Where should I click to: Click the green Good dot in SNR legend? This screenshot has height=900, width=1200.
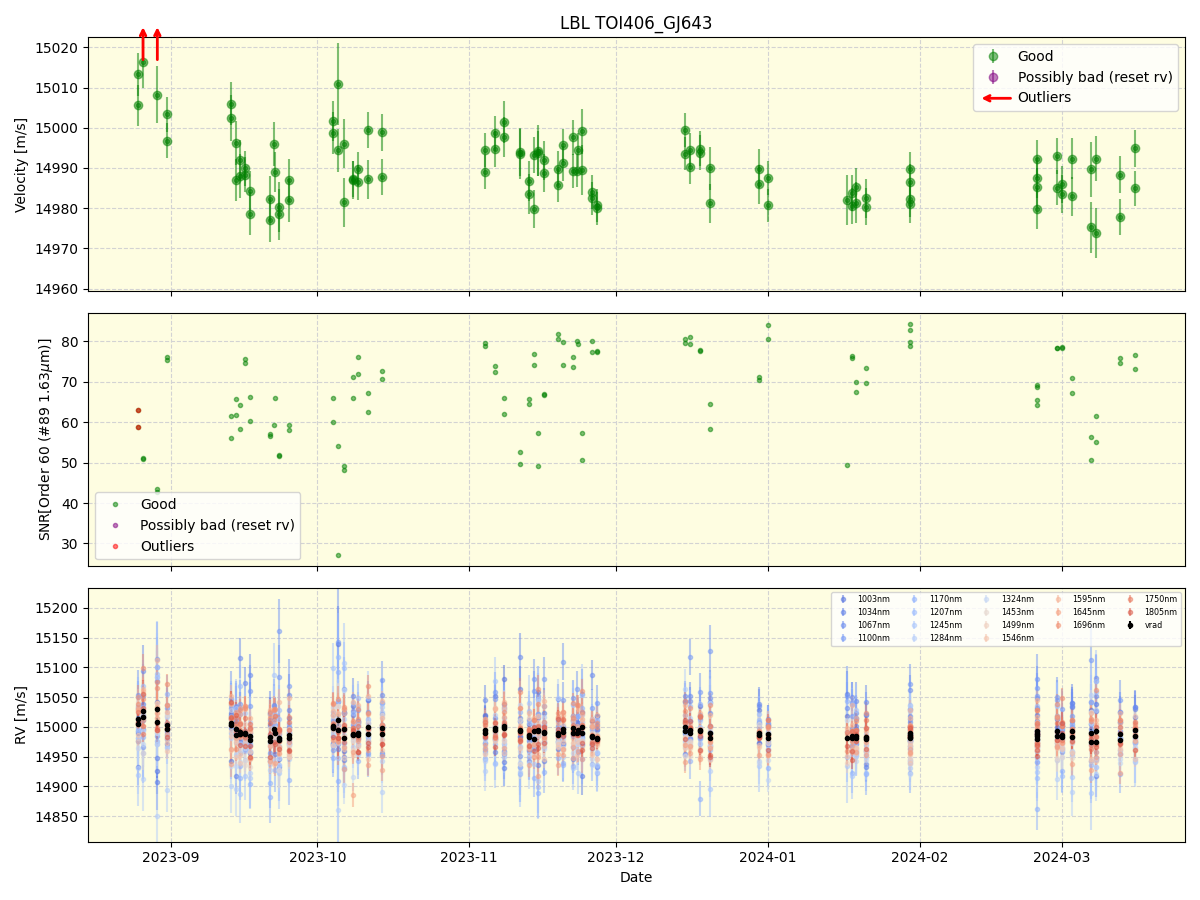pyautogui.click(x=115, y=505)
